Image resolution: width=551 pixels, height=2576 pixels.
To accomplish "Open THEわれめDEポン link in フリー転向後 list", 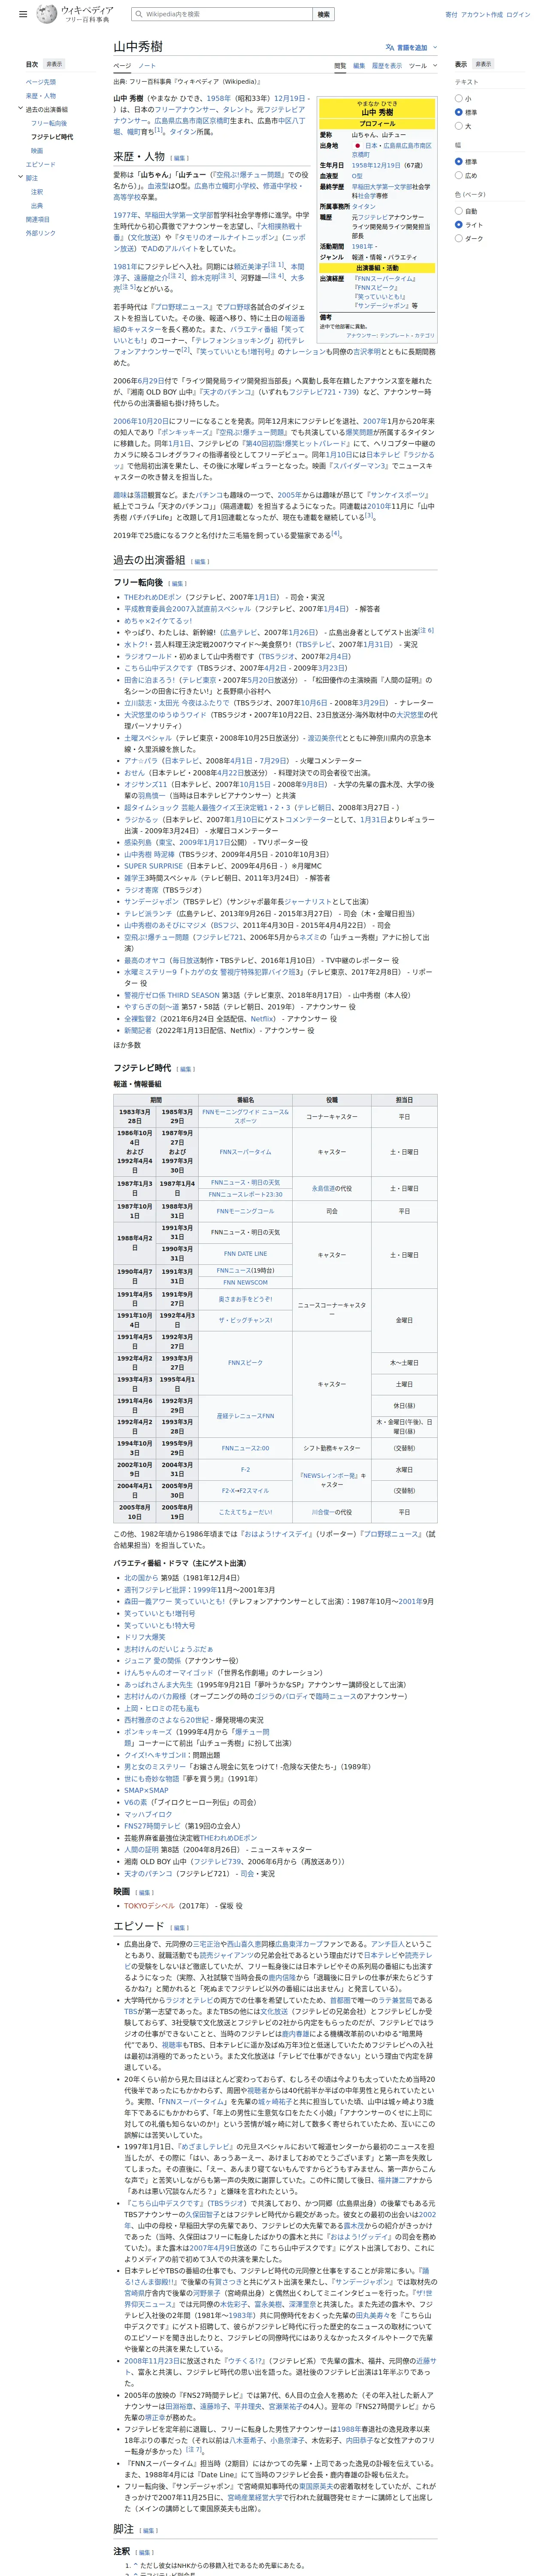I will tap(153, 597).
